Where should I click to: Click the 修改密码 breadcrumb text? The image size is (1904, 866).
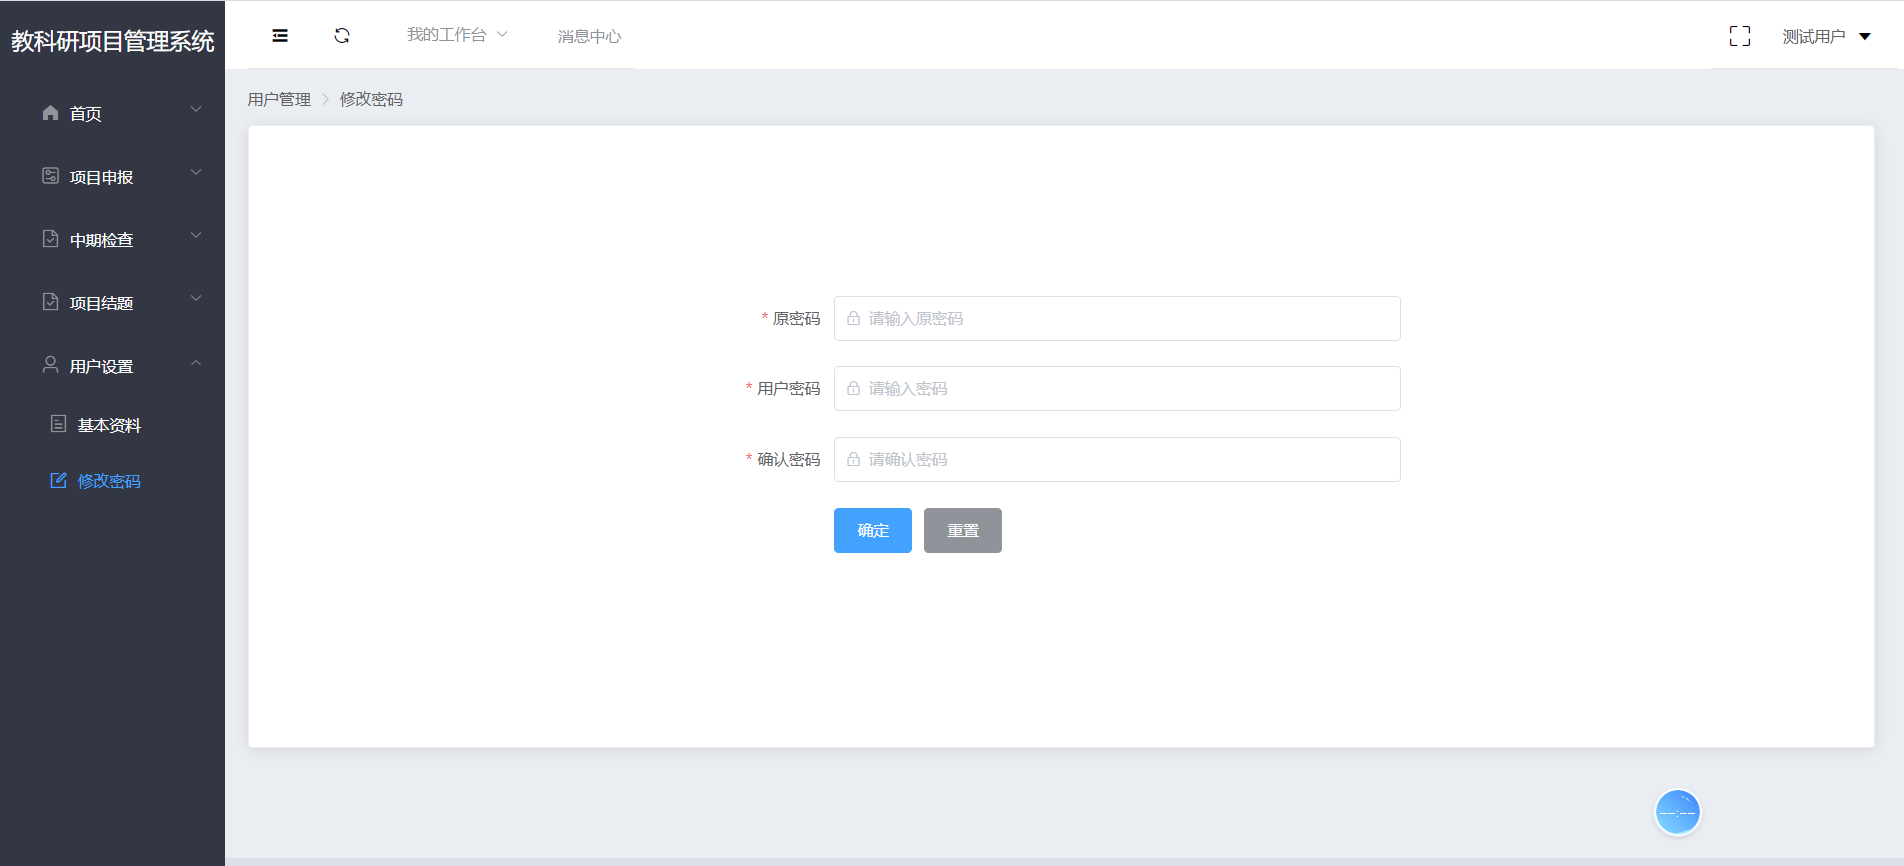click(x=371, y=99)
